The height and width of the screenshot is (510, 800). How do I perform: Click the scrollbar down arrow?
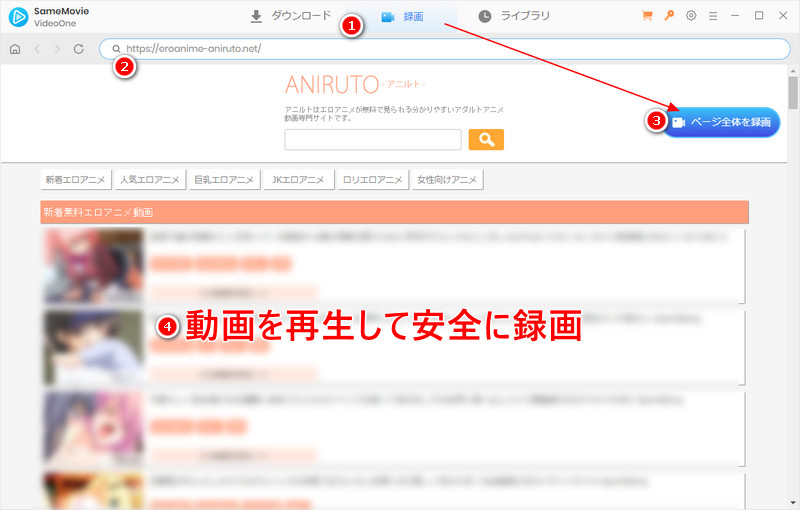click(793, 503)
